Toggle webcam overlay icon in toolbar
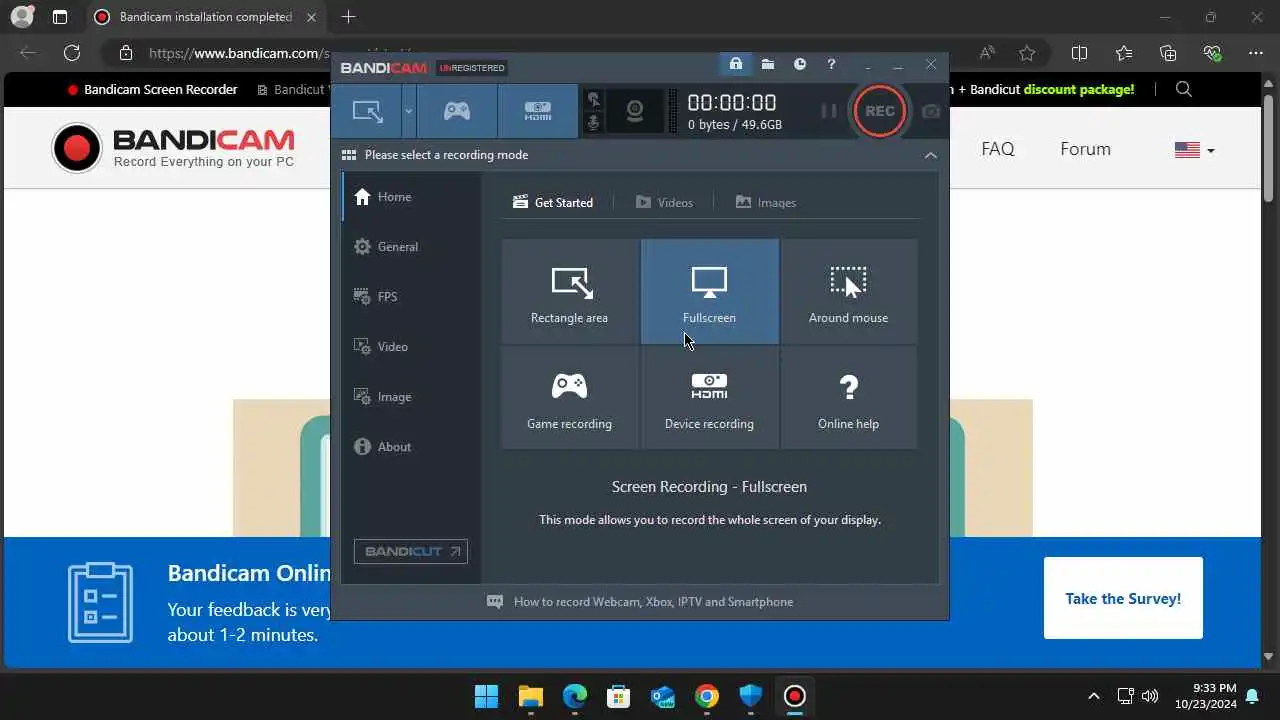 tap(635, 111)
